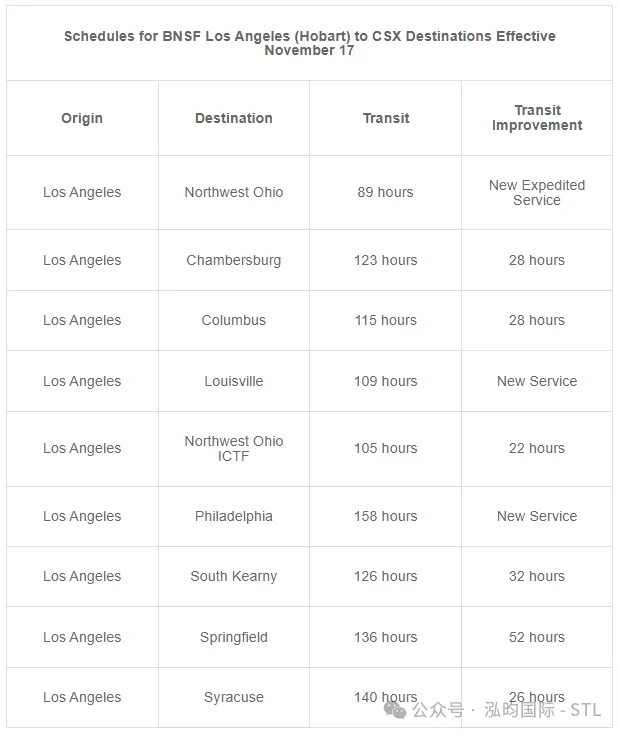This screenshot has width=620, height=735.
Task: Select the Destination column header
Action: tap(234, 118)
